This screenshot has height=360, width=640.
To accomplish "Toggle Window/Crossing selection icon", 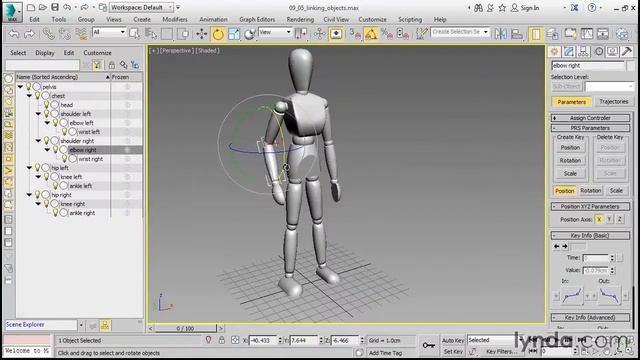I will click(183, 34).
